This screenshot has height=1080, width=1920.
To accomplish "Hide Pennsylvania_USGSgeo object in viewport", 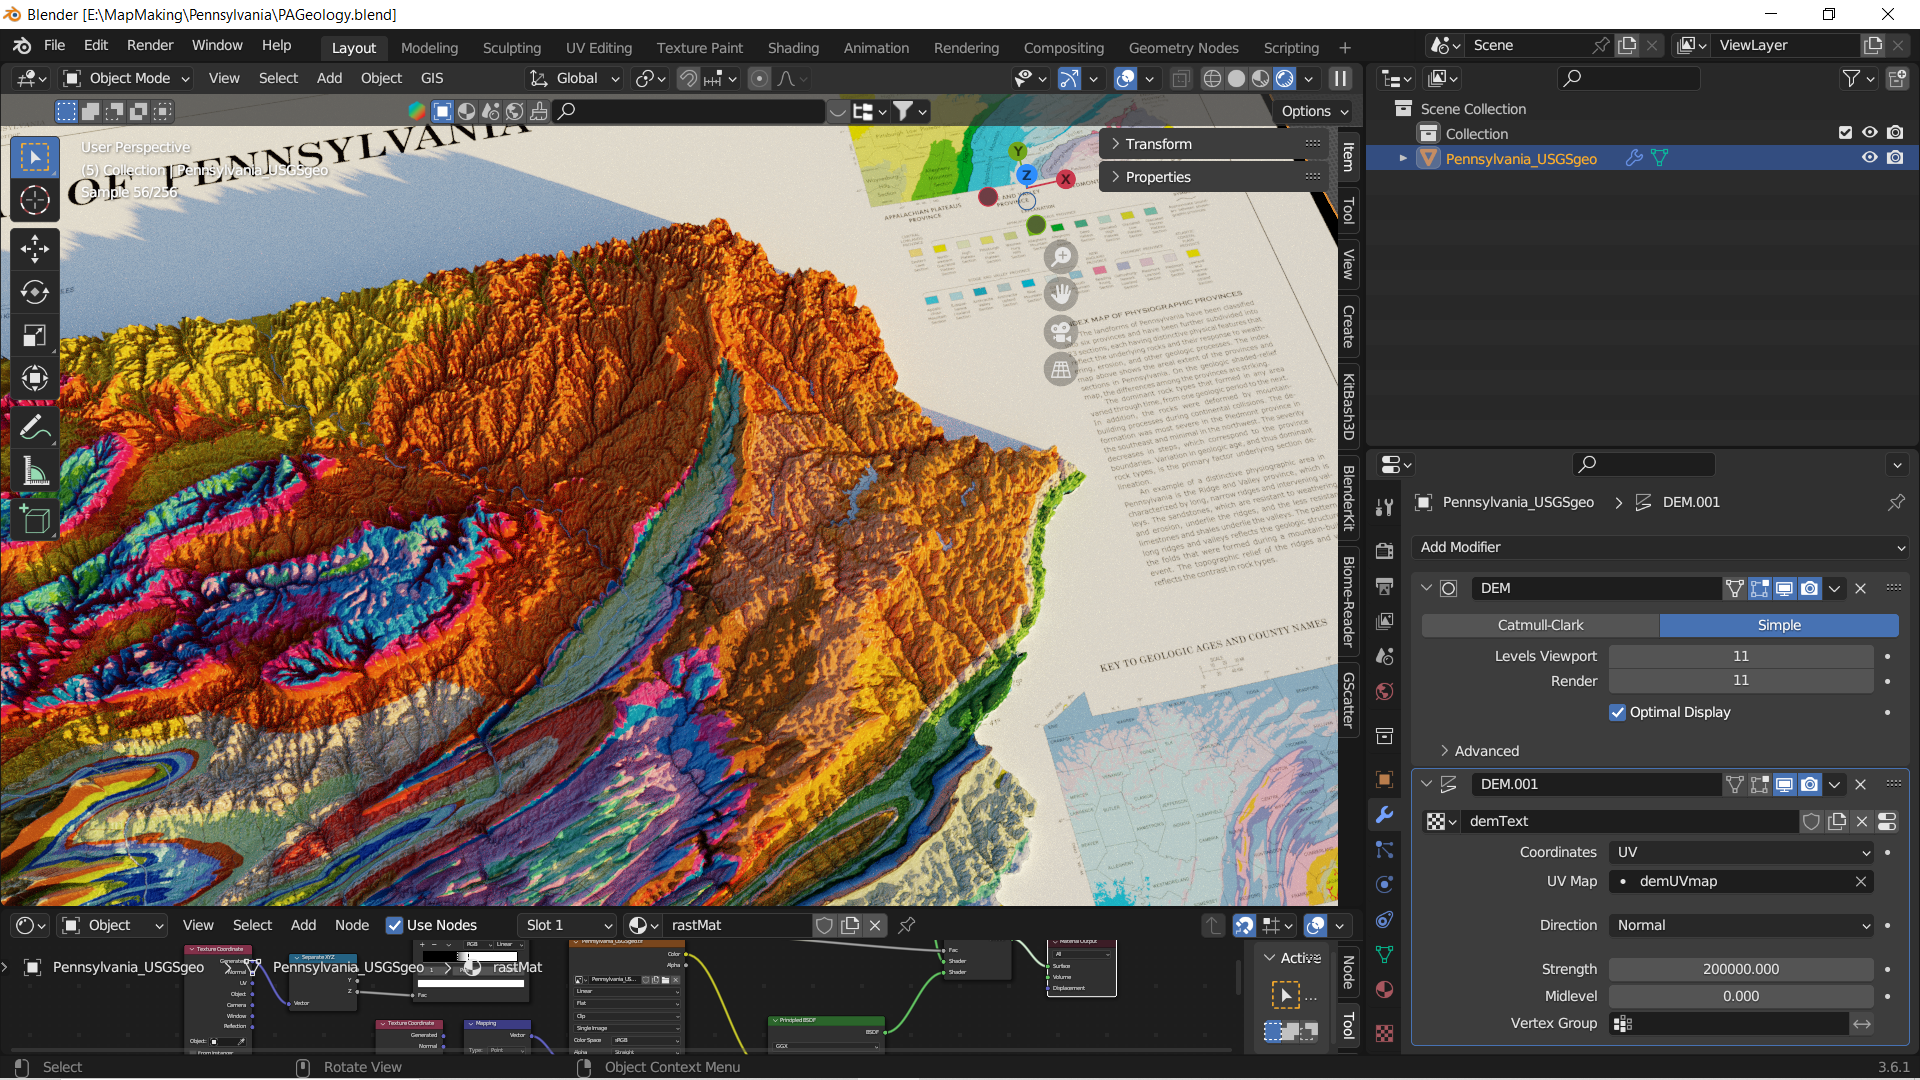I will click(1869, 158).
